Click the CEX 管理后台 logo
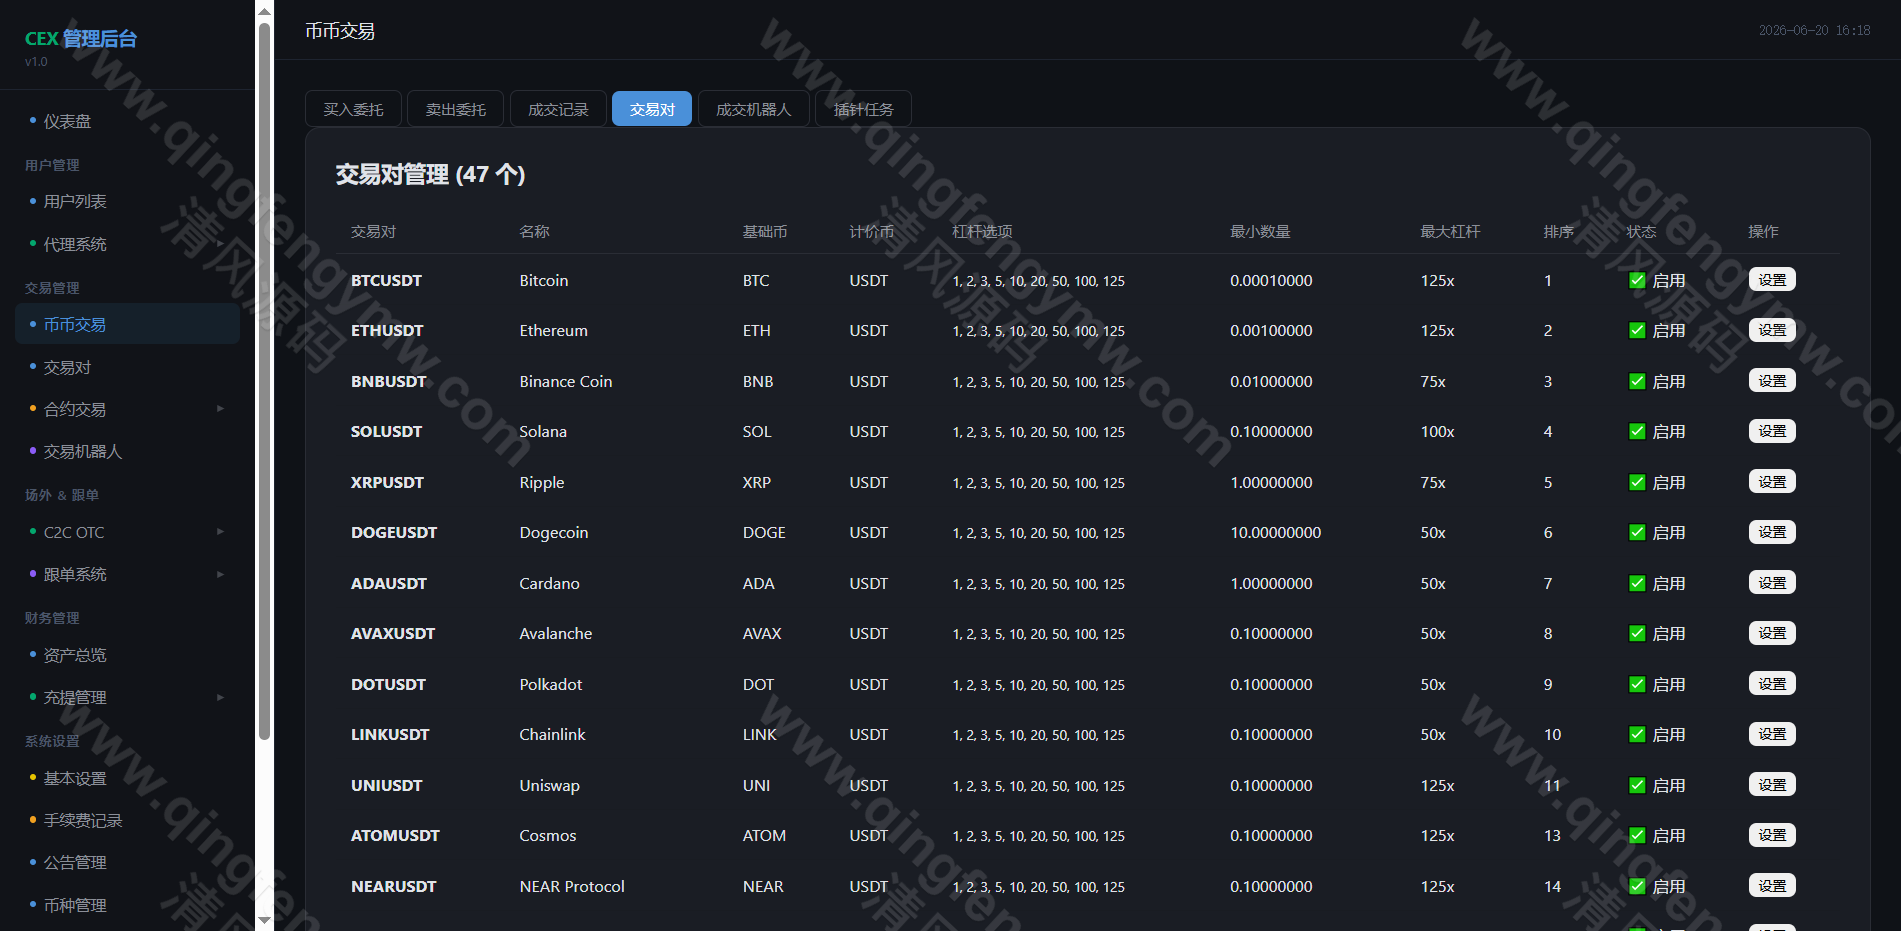 [x=81, y=39]
